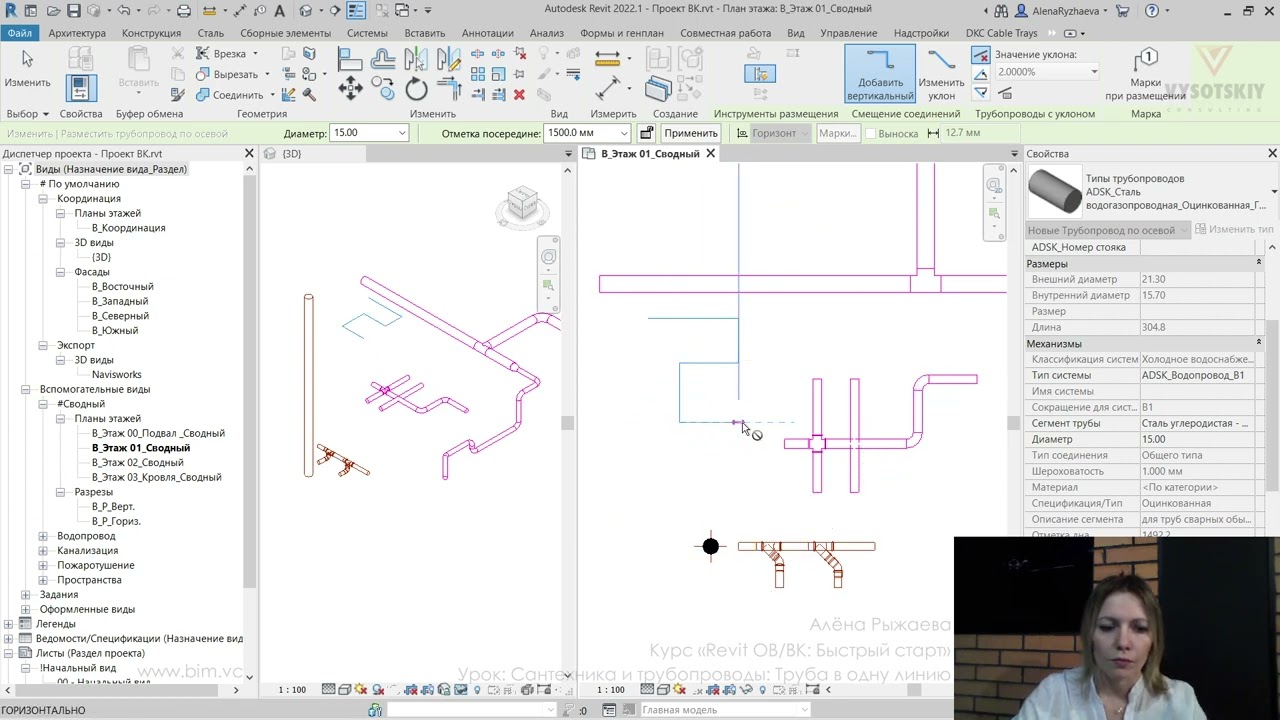Activate the {3D} view tab
Viewport: 1280px width, 720px height.
pyautogui.click(x=291, y=154)
